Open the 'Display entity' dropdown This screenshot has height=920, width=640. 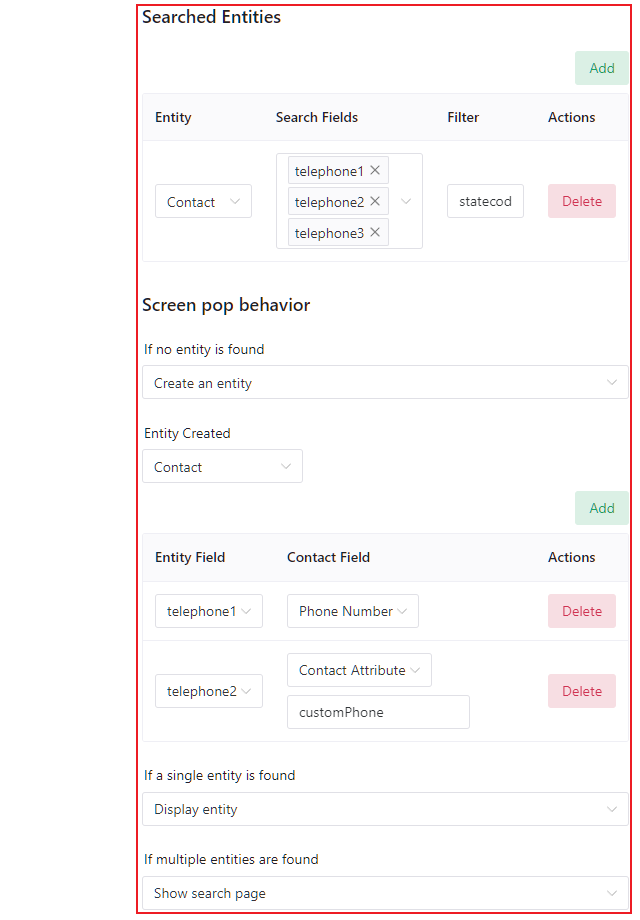coord(384,809)
